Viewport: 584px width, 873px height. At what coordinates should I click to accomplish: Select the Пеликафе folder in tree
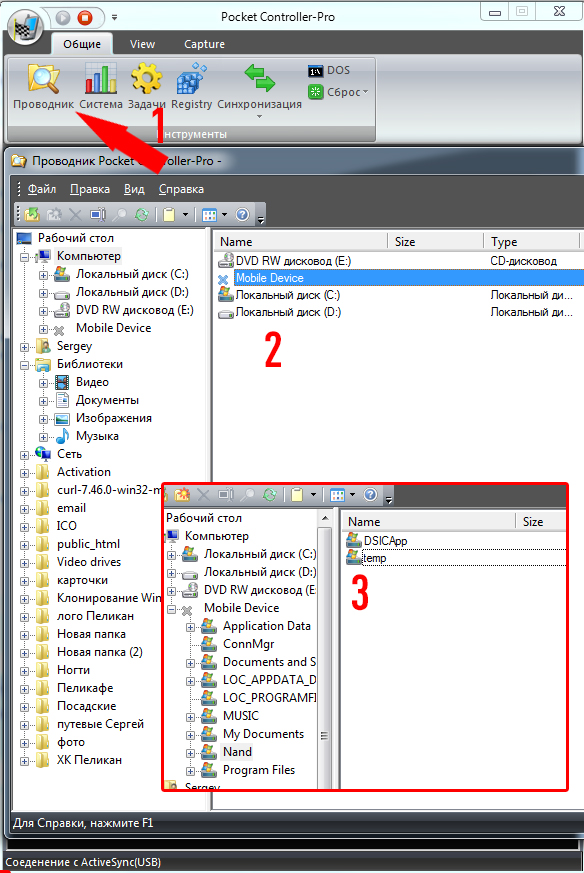[x=85, y=688]
